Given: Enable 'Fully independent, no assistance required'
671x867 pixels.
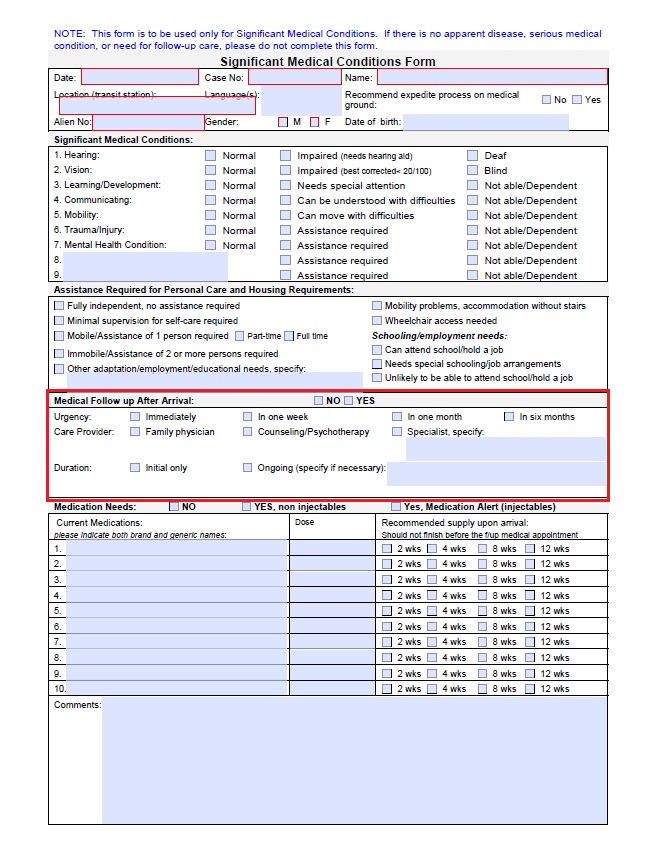Looking at the screenshot, I should coord(59,306).
